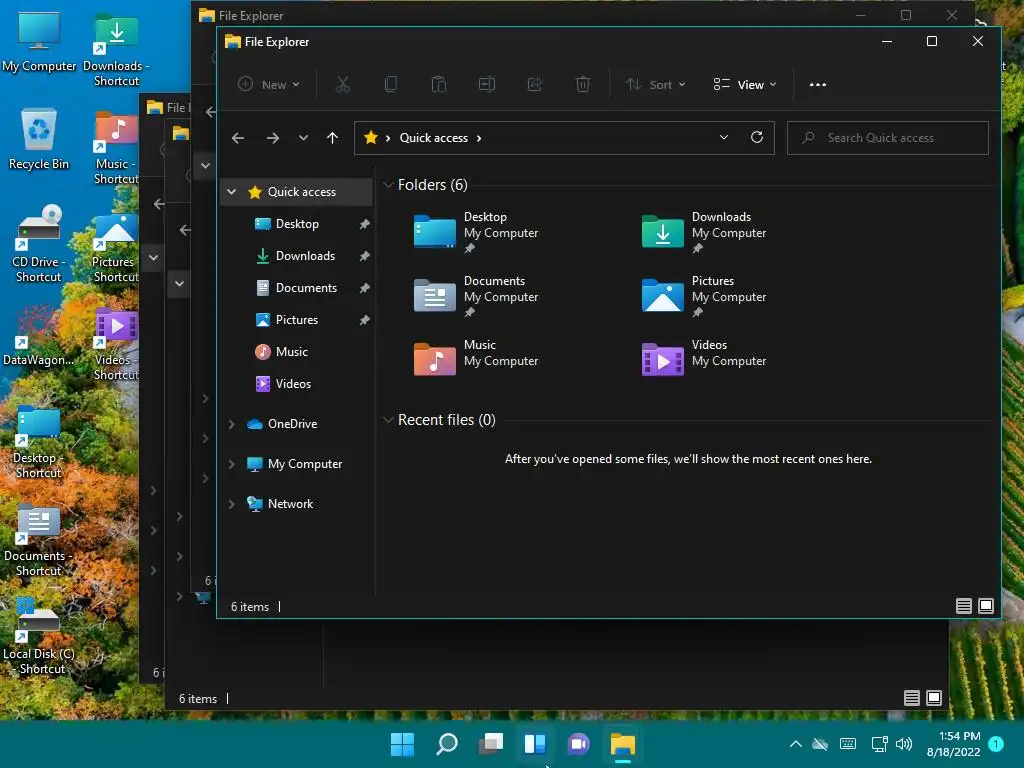
Task: Click the Rename icon in toolbar
Action: tap(487, 84)
